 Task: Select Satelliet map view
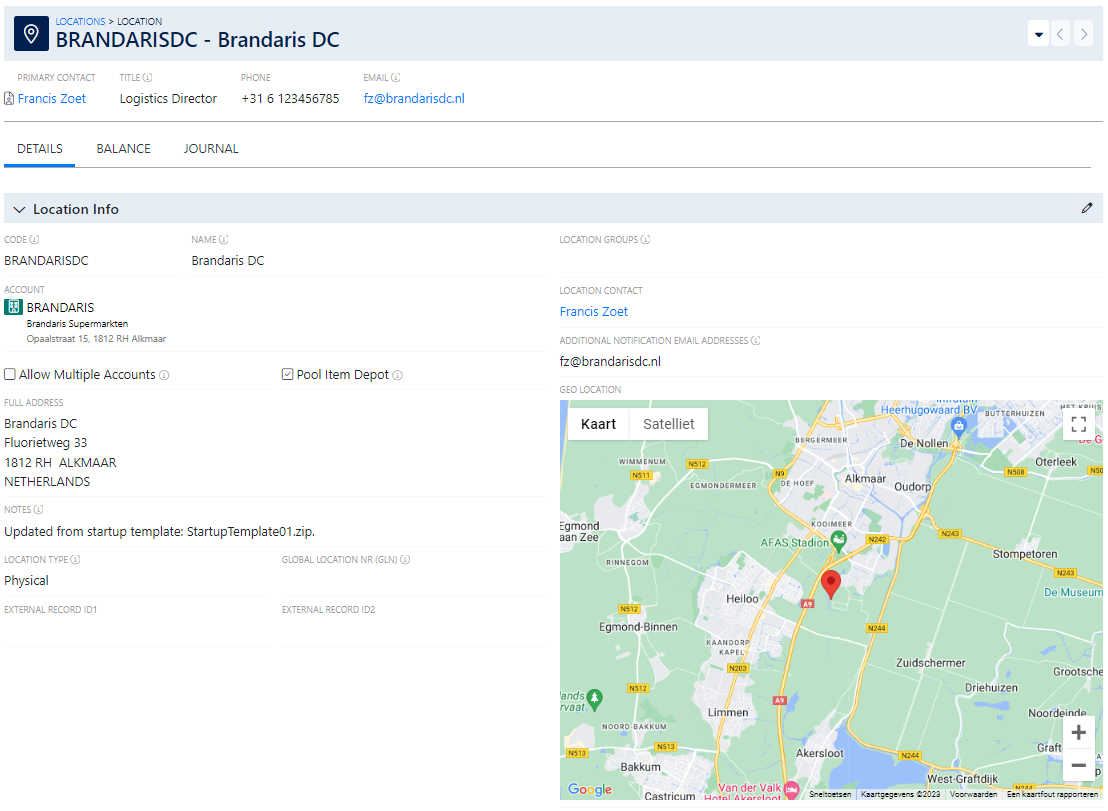pyautogui.click(x=668, y=424)
